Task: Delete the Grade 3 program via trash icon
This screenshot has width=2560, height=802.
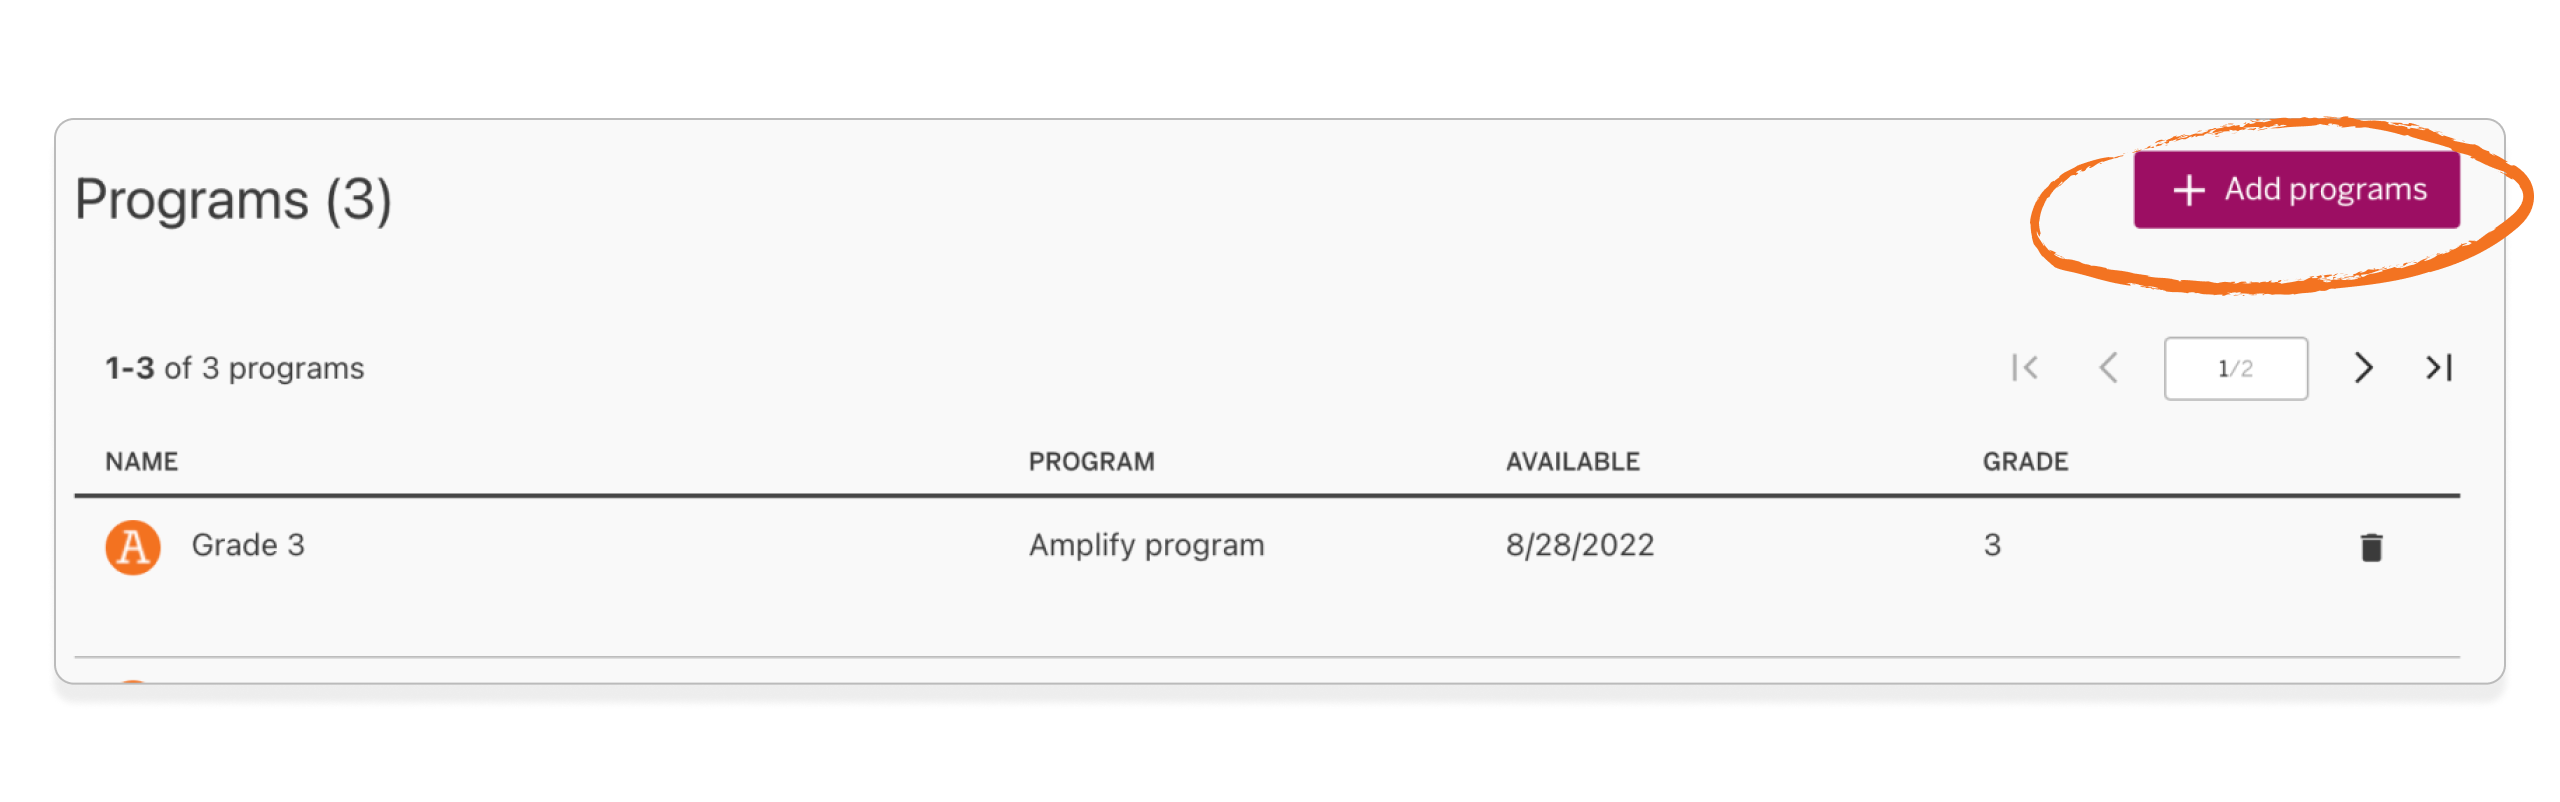Action: coord(2371,548)
